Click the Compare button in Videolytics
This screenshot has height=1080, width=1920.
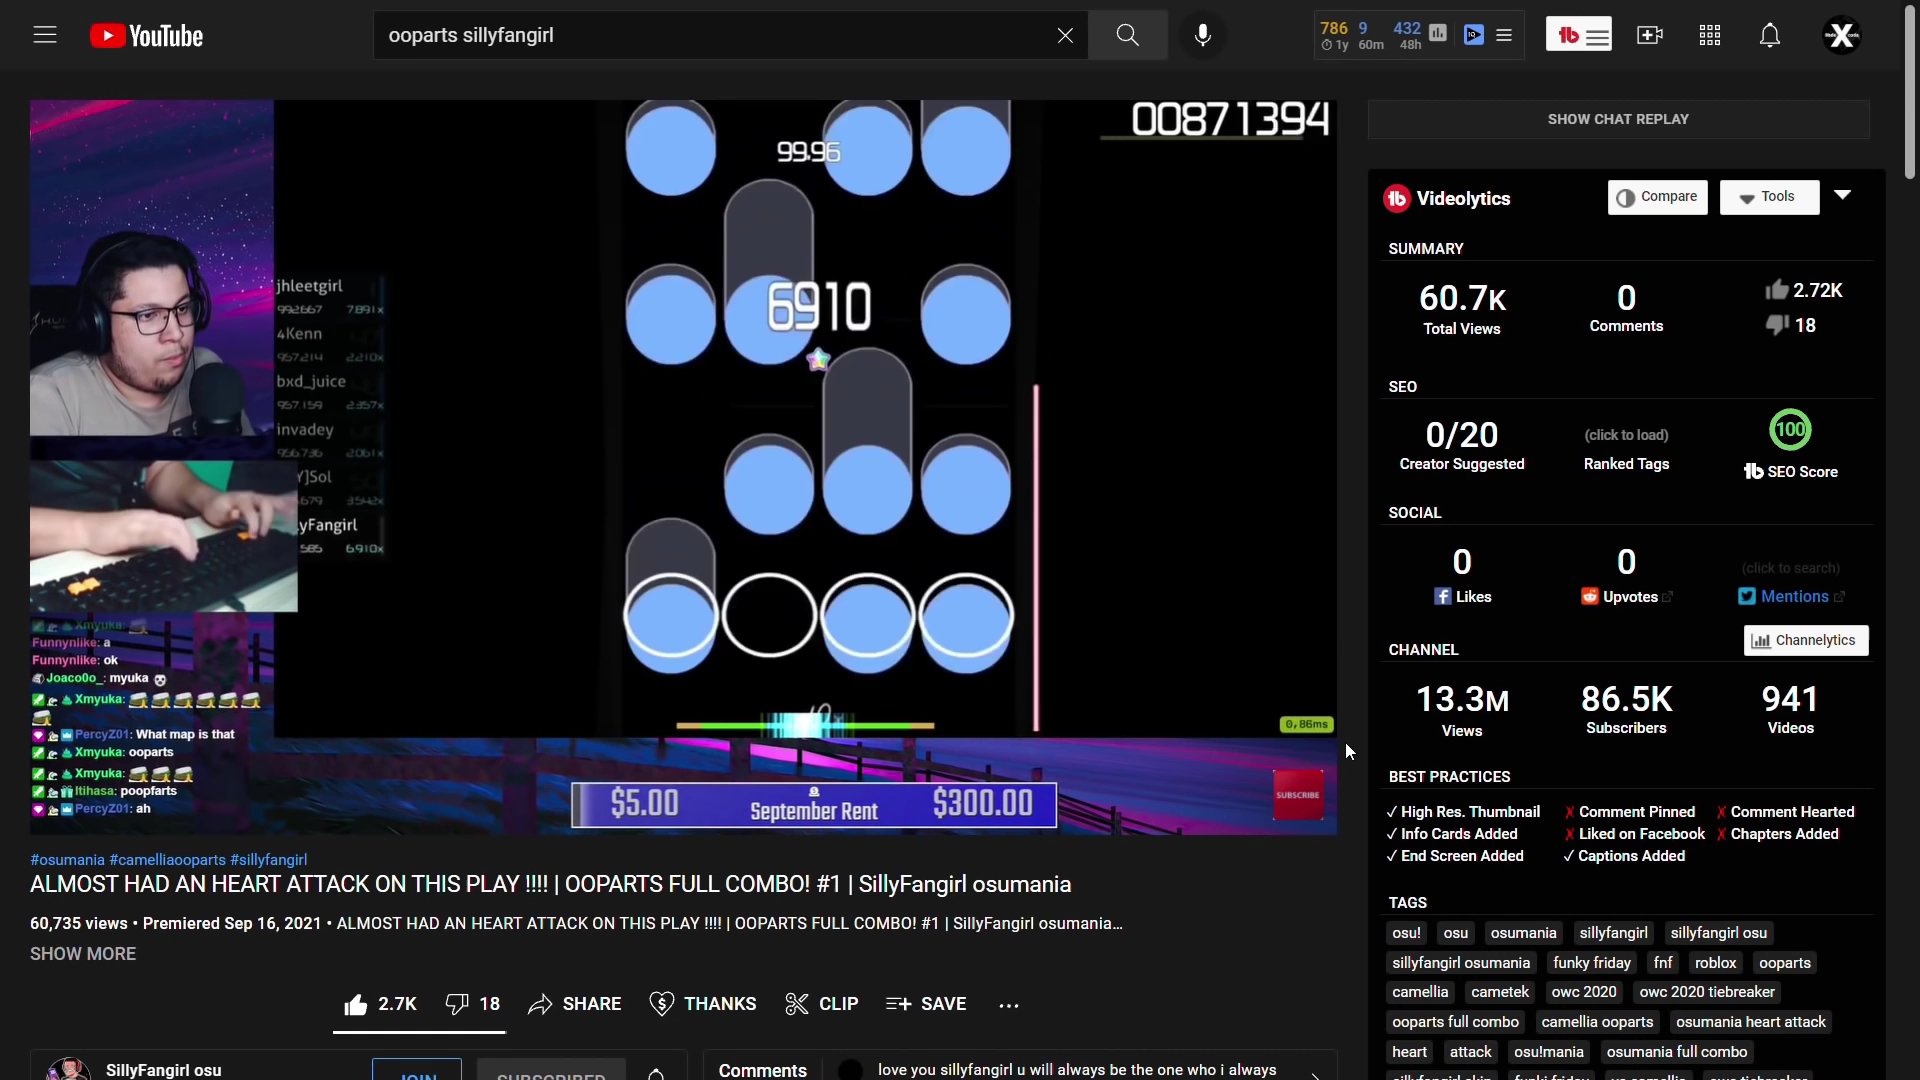[x=1657, y=197]
